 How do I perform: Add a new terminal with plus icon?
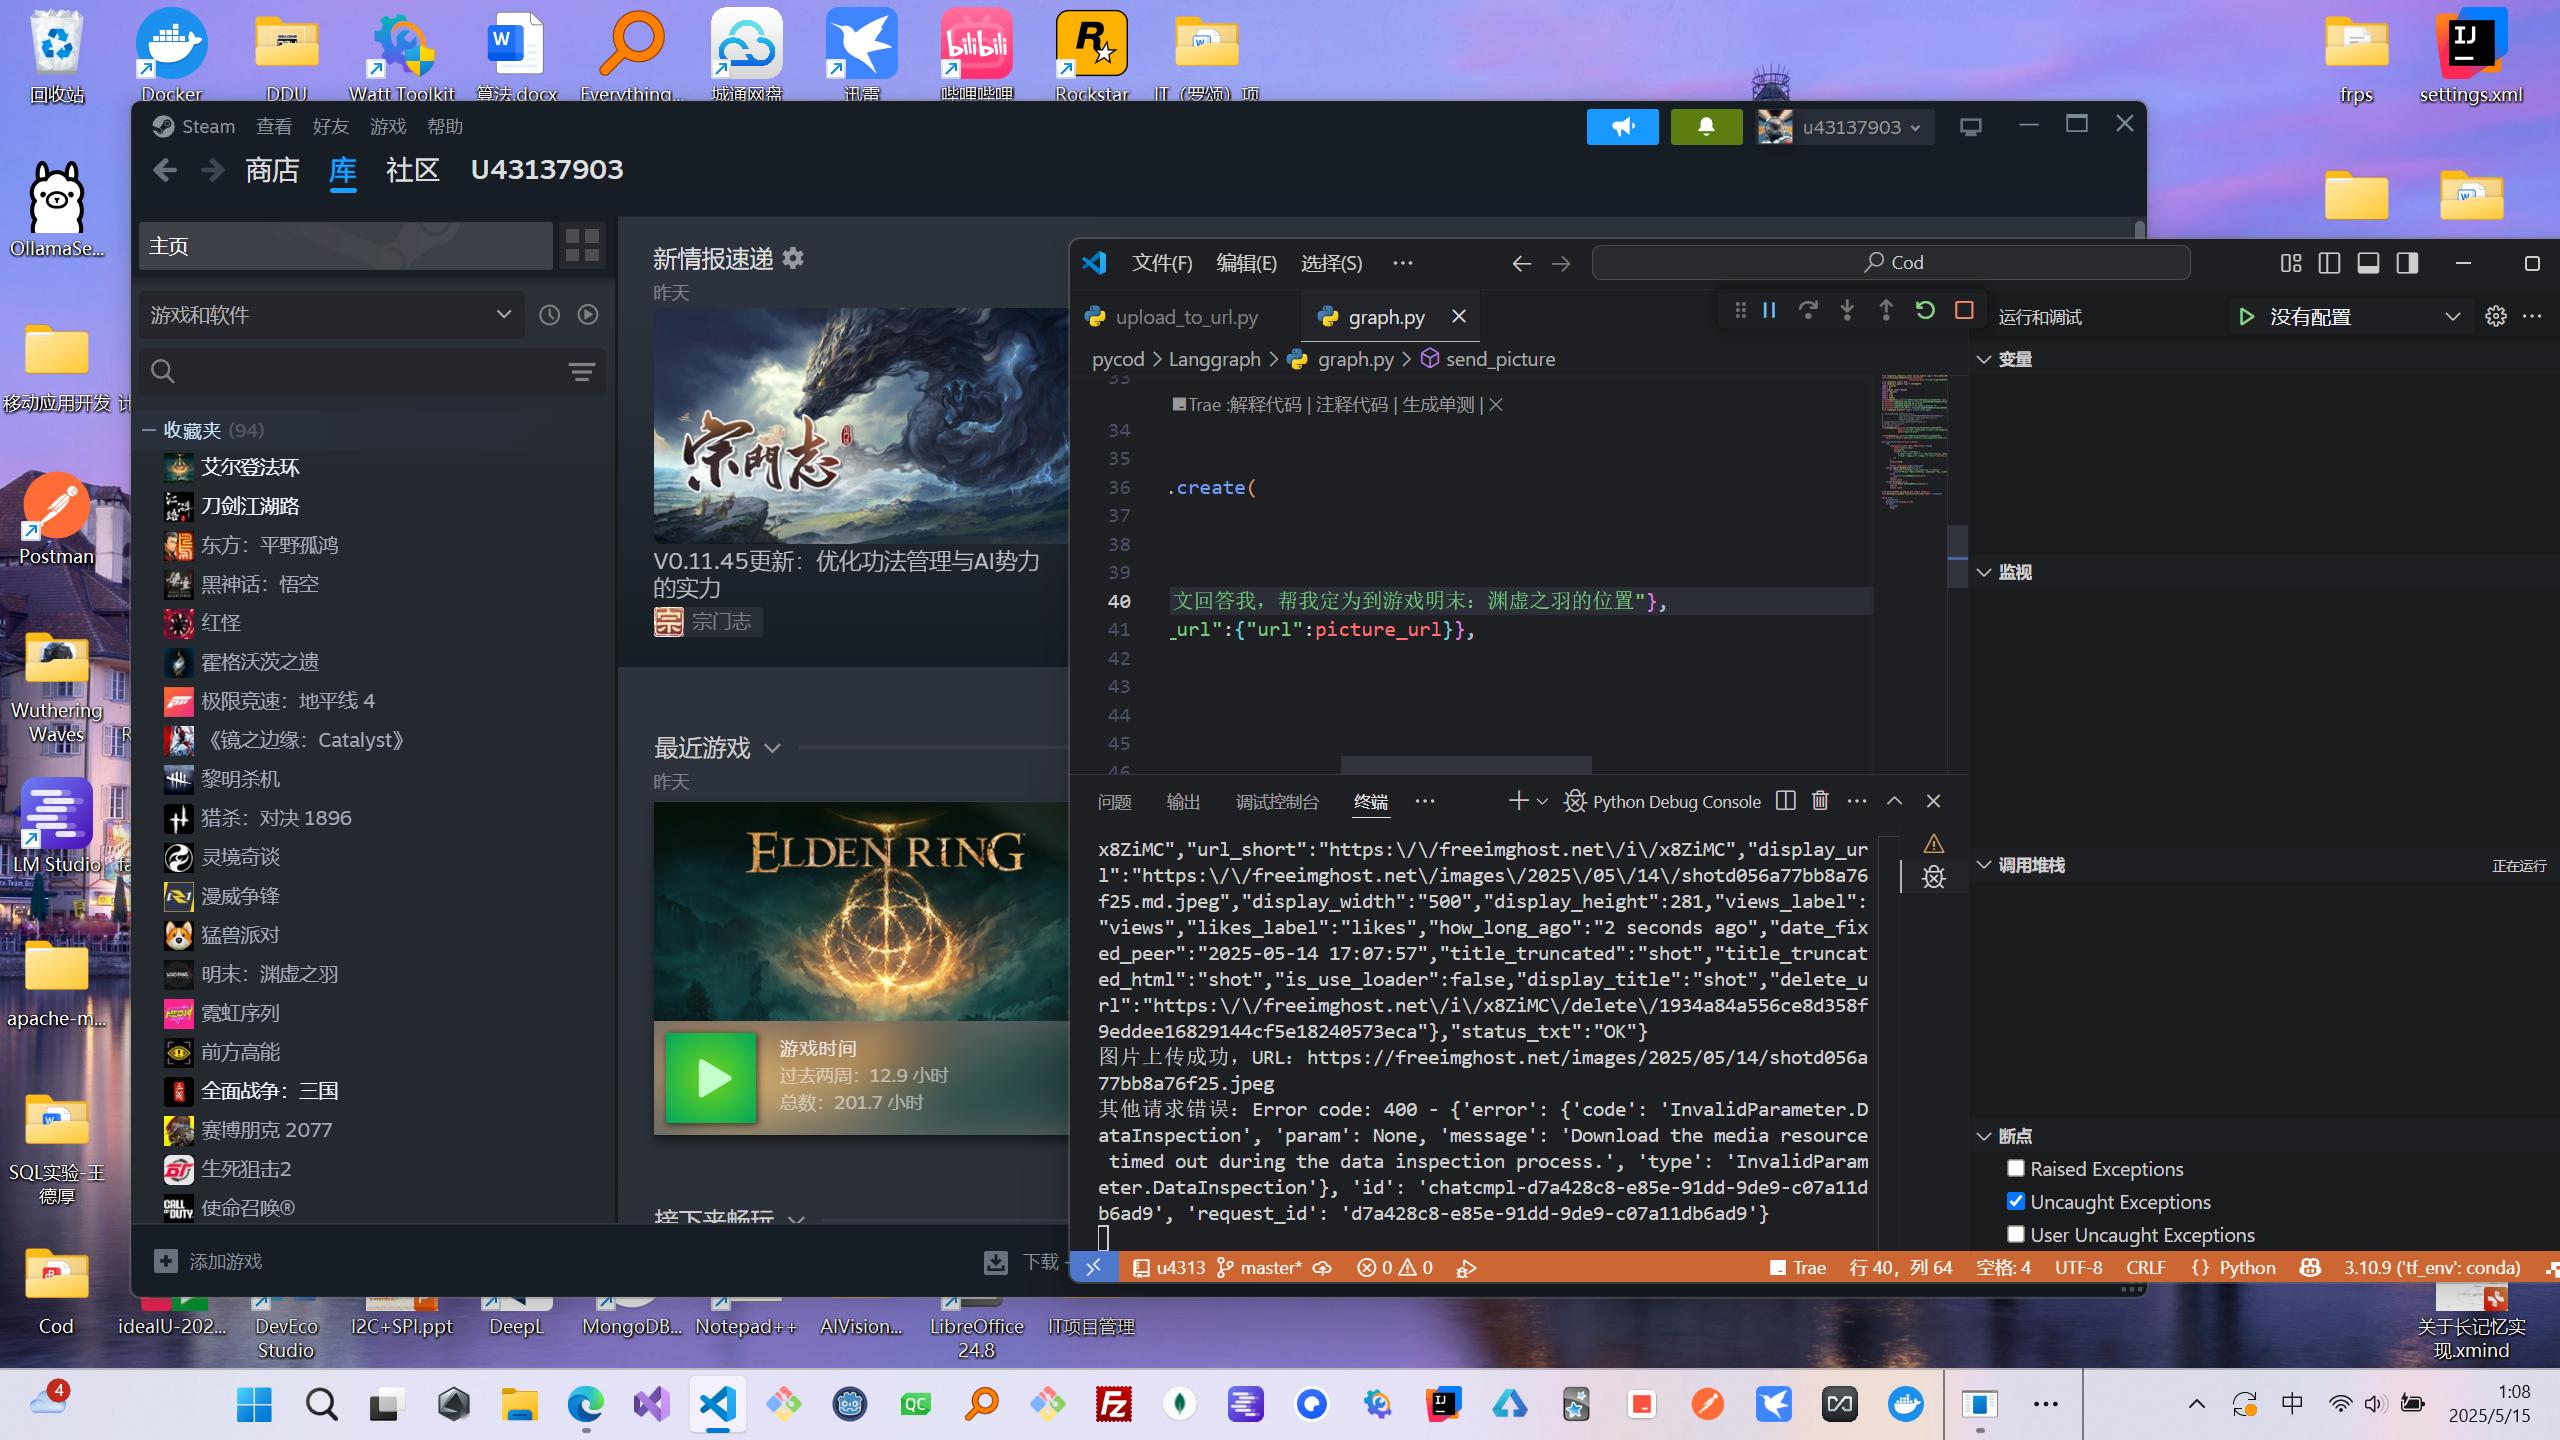pos(1518,801)
